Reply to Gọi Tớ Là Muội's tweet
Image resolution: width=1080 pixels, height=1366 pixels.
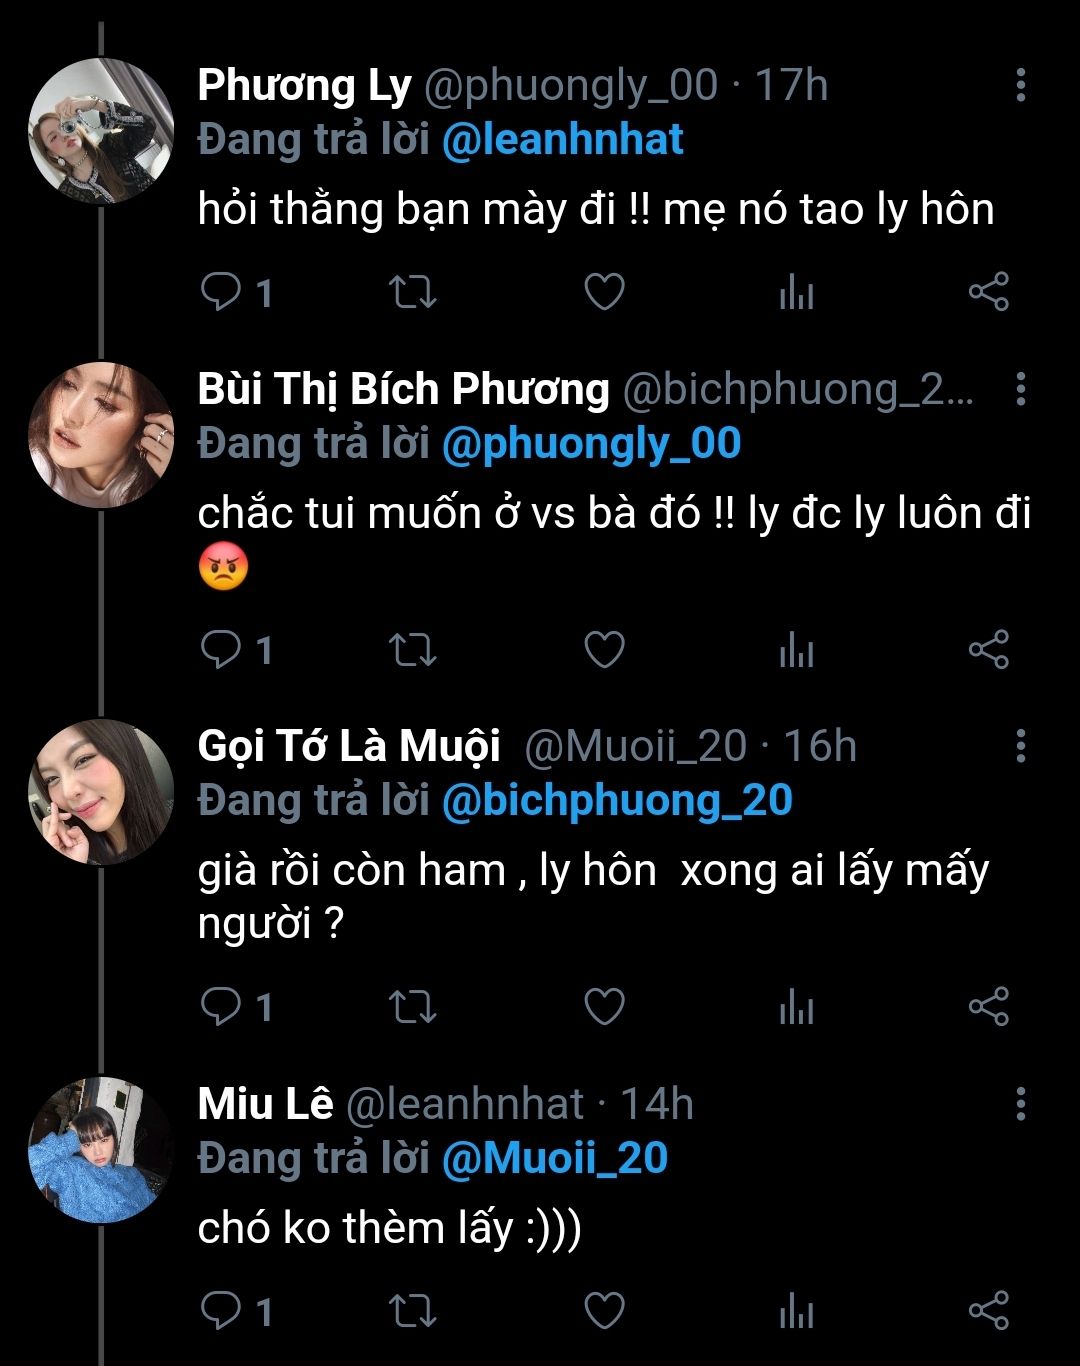coord(221,1006)
